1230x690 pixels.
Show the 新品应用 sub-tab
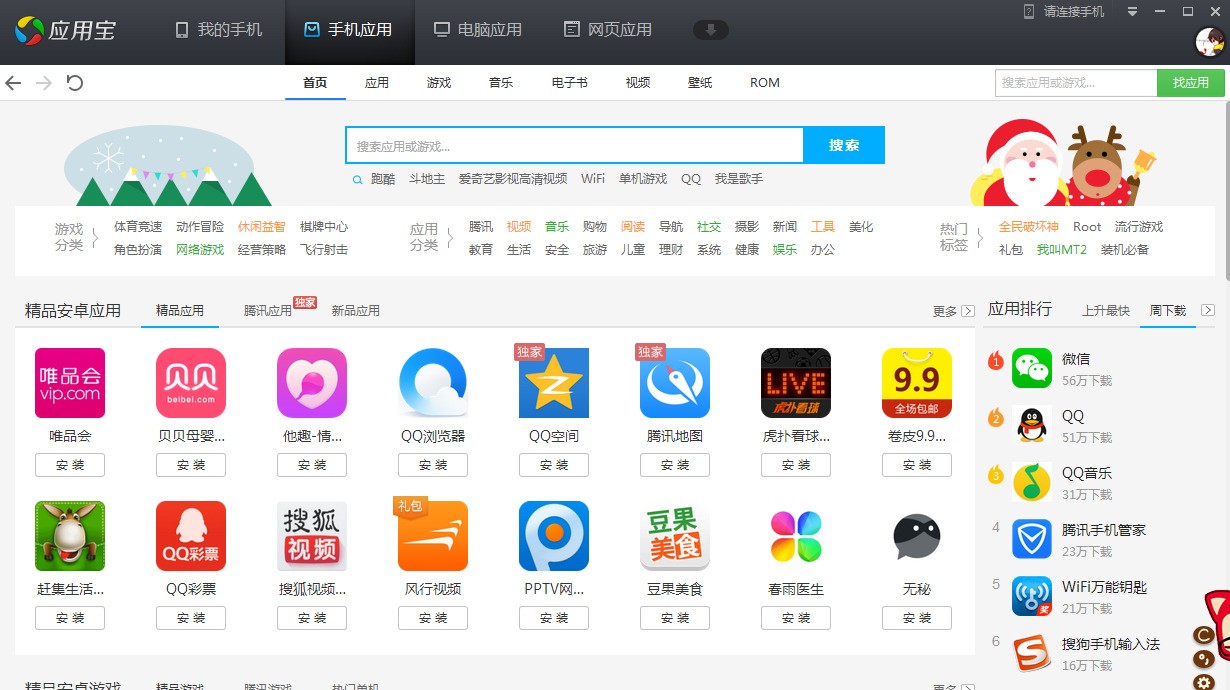[x=356, y=311]
